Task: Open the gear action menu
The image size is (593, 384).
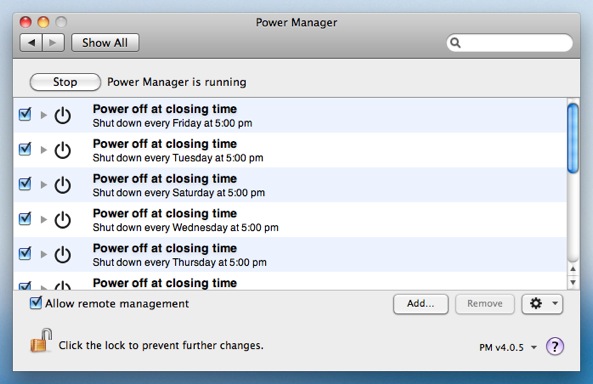Action: pos(542,304)
